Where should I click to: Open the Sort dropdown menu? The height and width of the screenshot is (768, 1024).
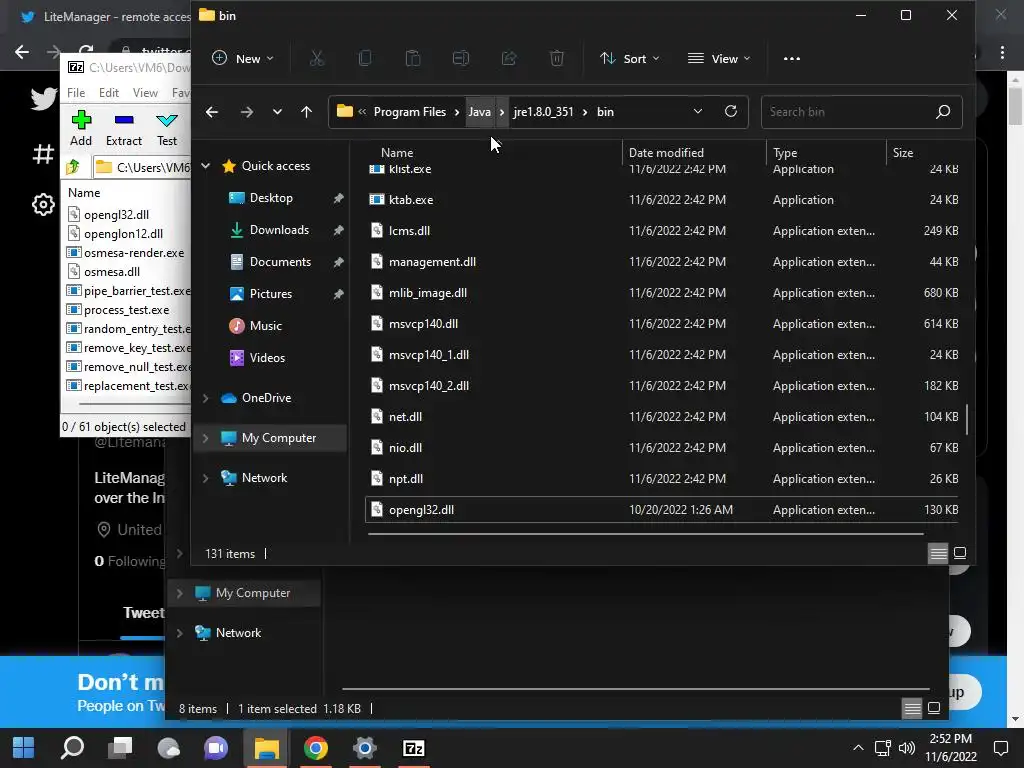[x=630, y=59]
